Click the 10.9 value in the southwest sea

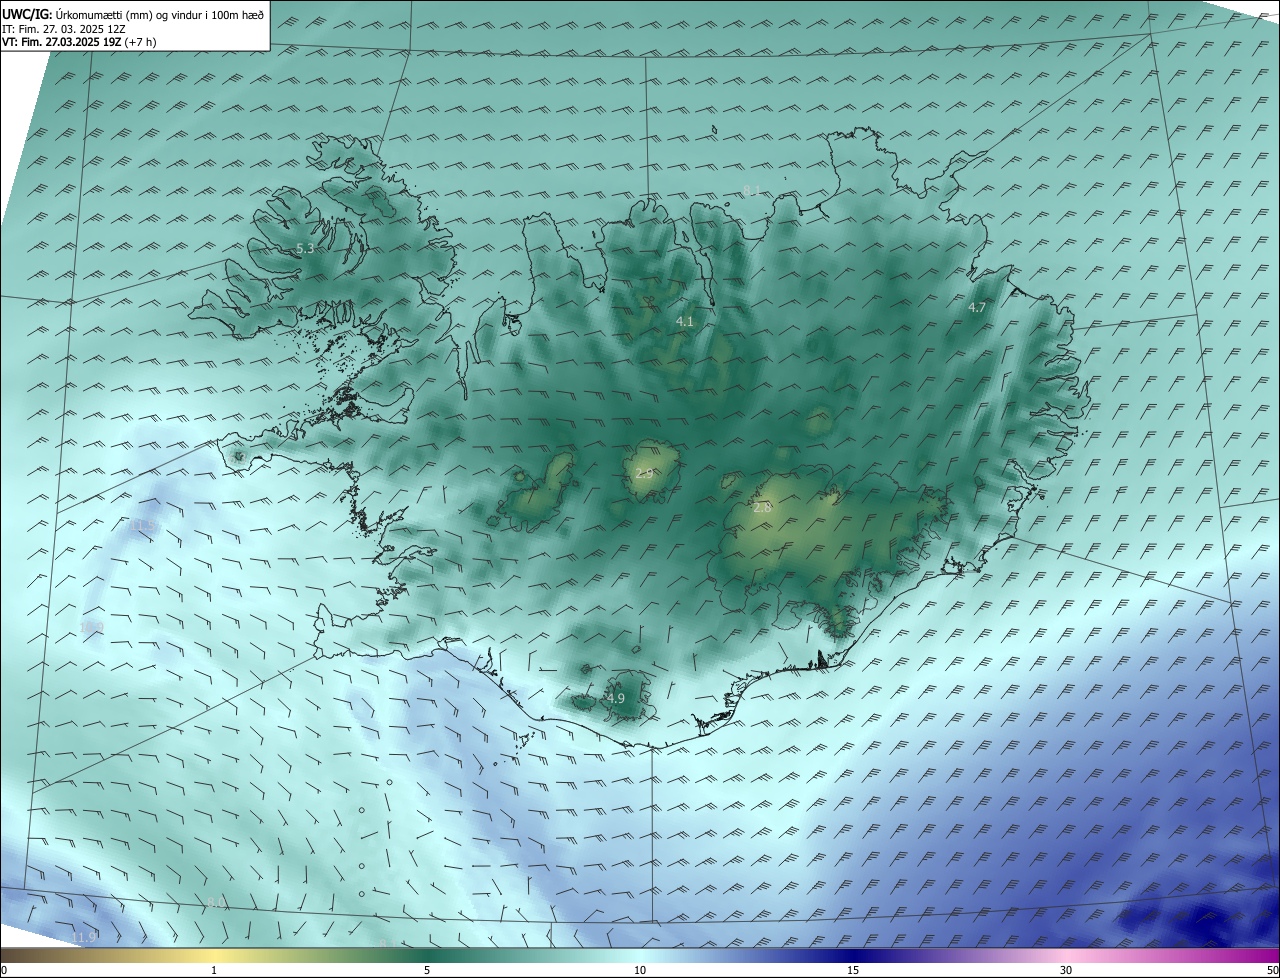[91, 627]
